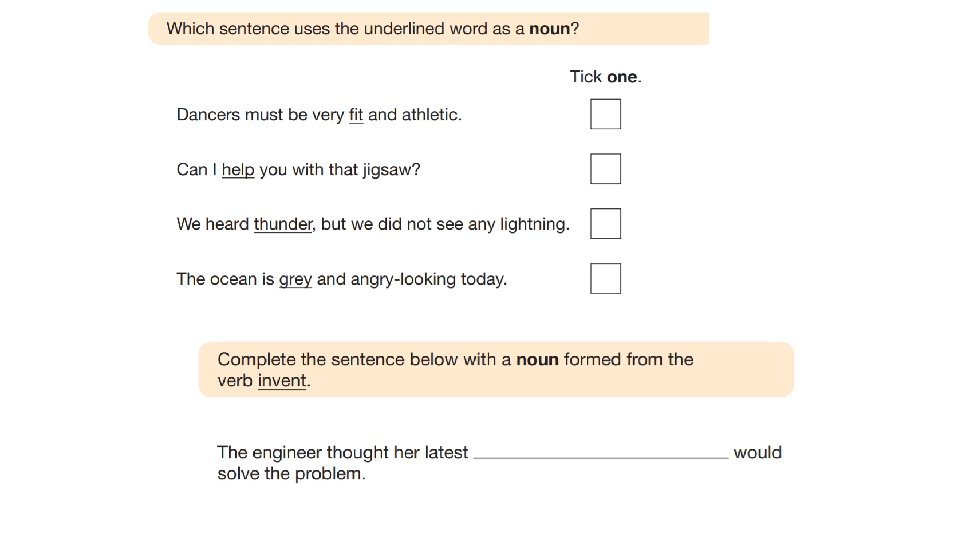Click the underlined word 'thunder'
960x540 pixels.
(283, 224)
